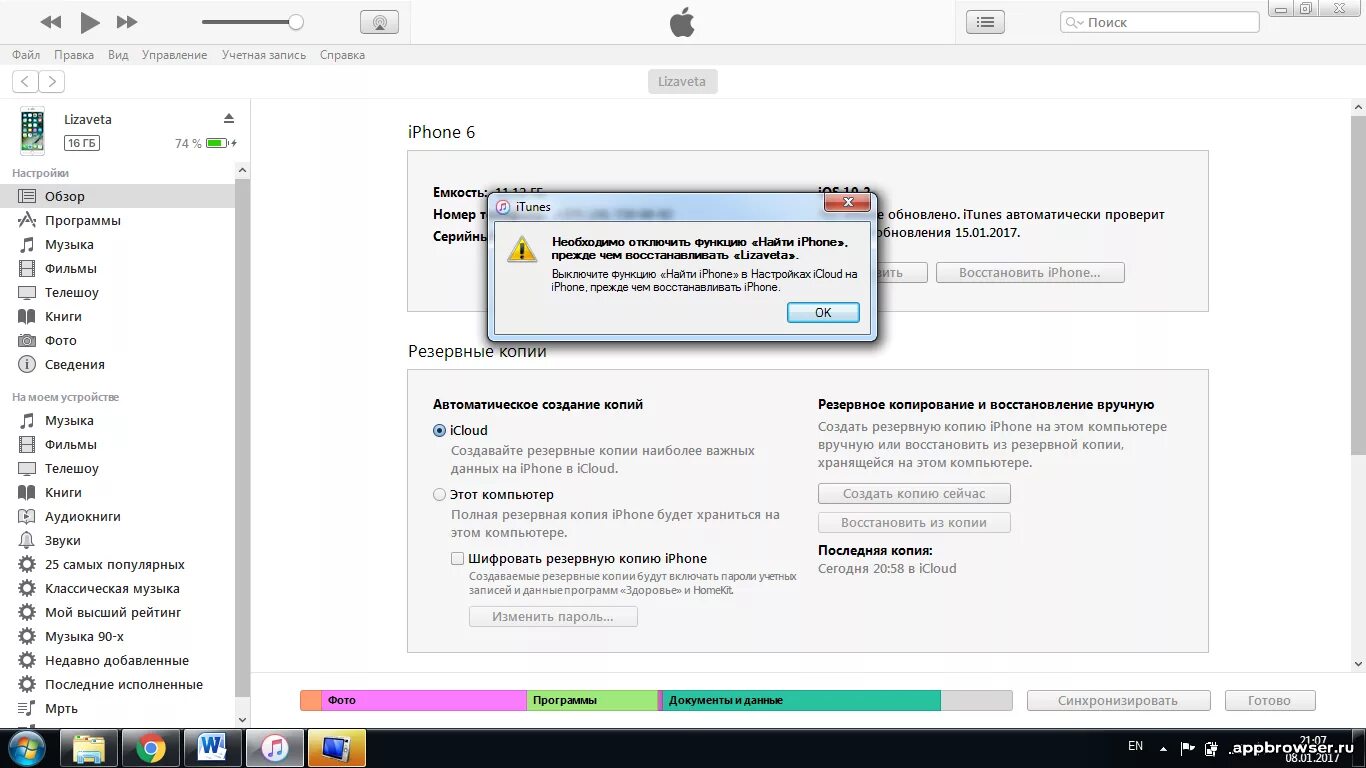The width and height of the screenshot is (1366, 768).
Task: Open the Справка menu
Action: coord(342,55)
